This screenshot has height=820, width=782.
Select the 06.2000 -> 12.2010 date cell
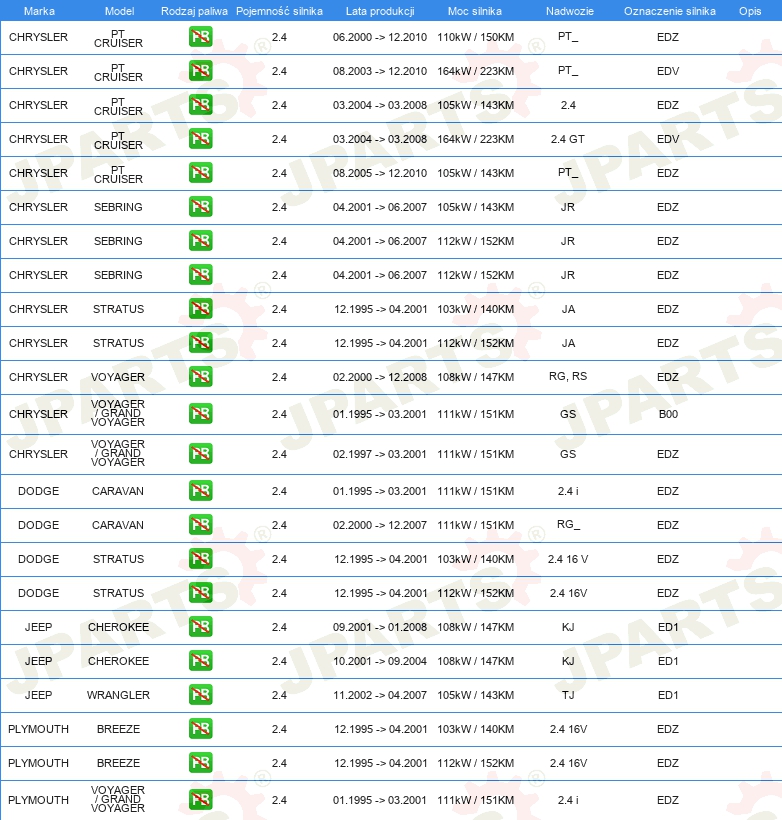380,37
